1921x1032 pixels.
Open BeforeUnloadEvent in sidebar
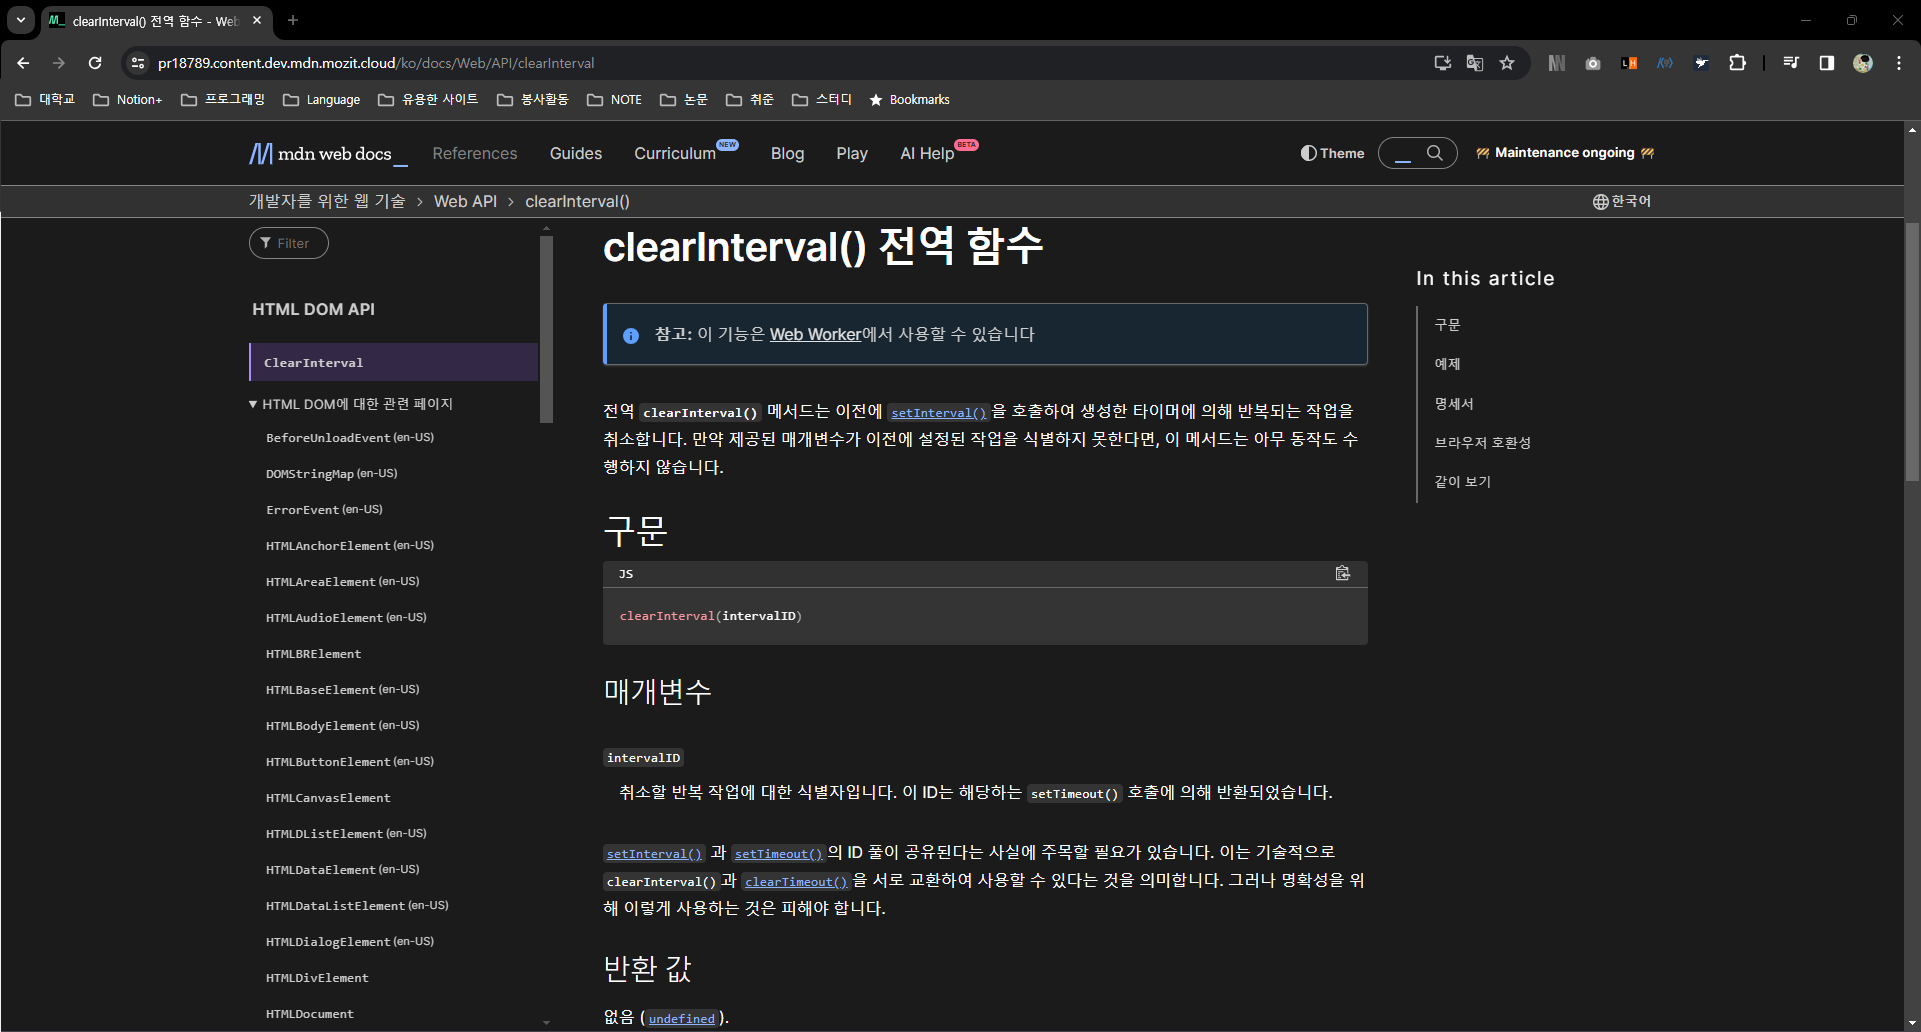pos(350,438)
